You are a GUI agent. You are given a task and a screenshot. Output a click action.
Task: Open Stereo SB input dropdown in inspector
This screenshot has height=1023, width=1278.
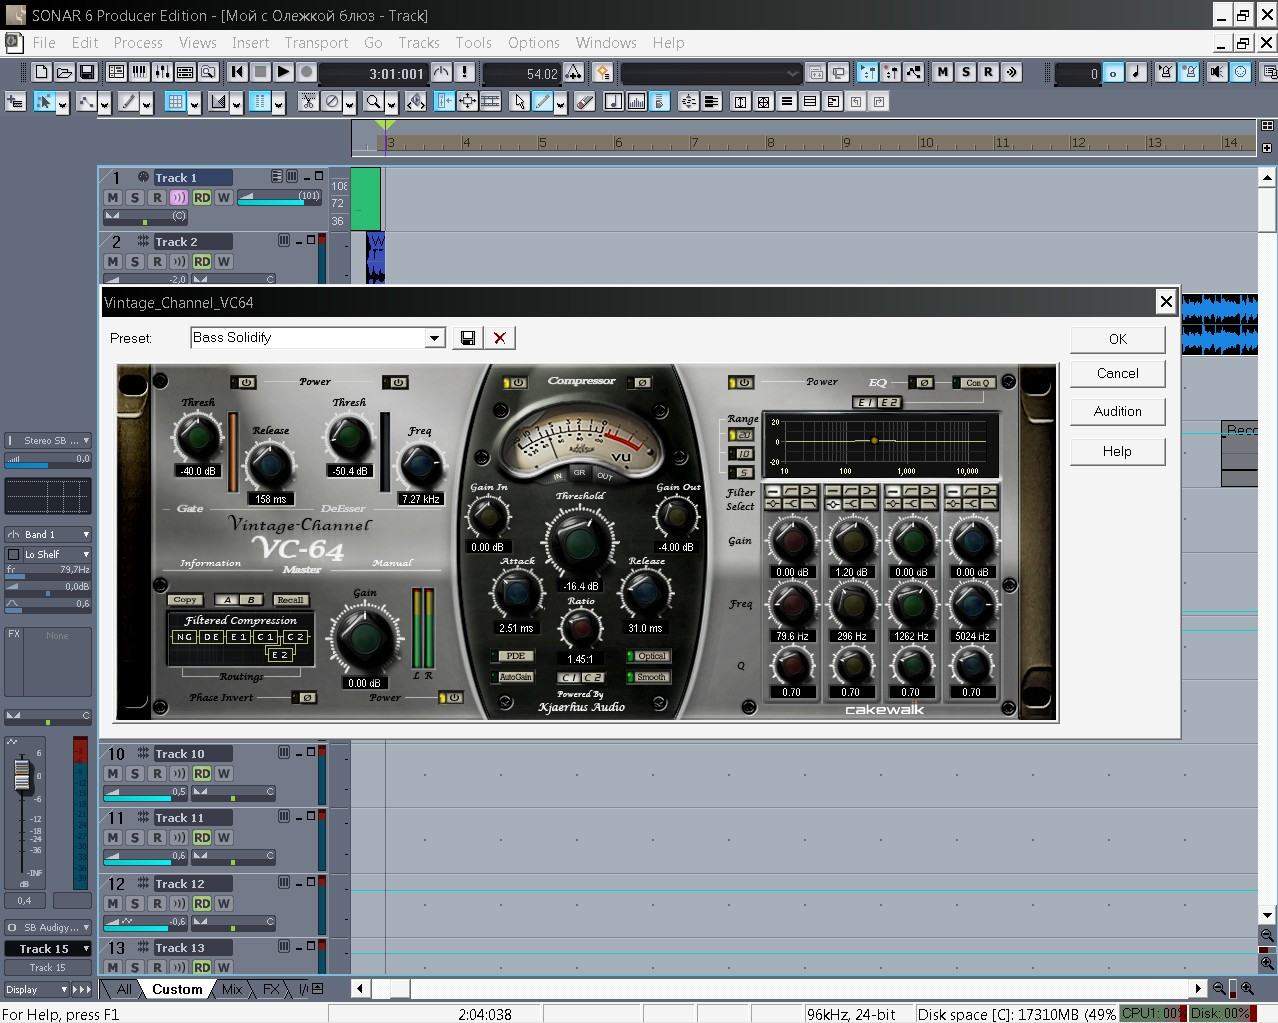tap(48, 440)
